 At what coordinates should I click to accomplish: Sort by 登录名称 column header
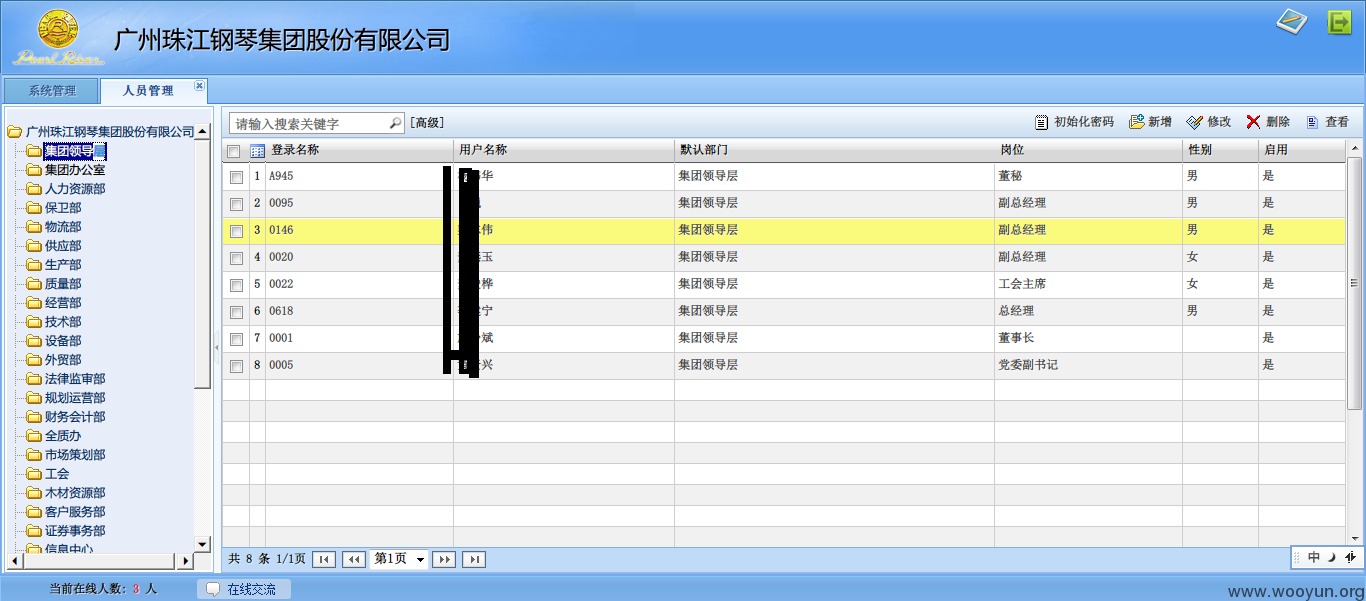359,151
